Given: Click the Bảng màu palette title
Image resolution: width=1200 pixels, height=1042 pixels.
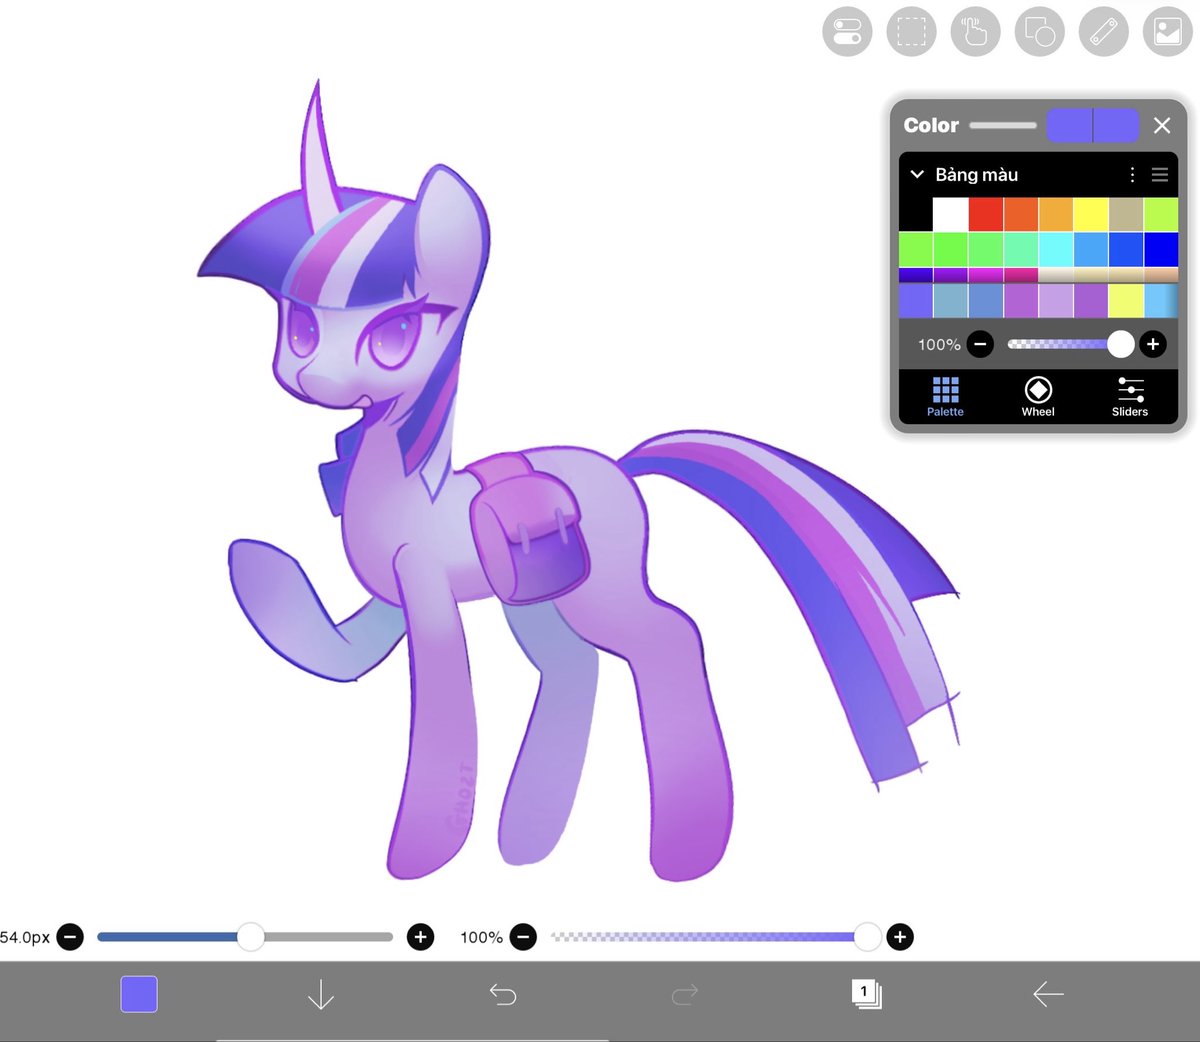Looking at the screenshot, I should point(977,174).
